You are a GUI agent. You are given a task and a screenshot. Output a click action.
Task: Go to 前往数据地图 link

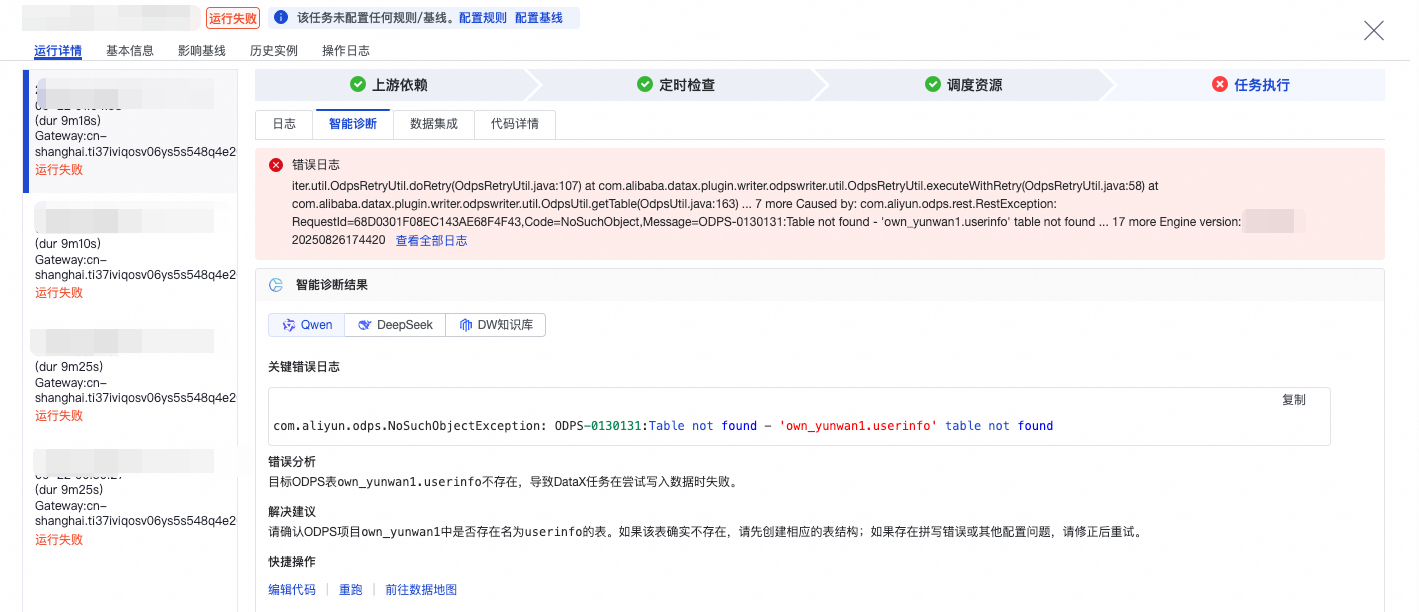tap(422, 590)
